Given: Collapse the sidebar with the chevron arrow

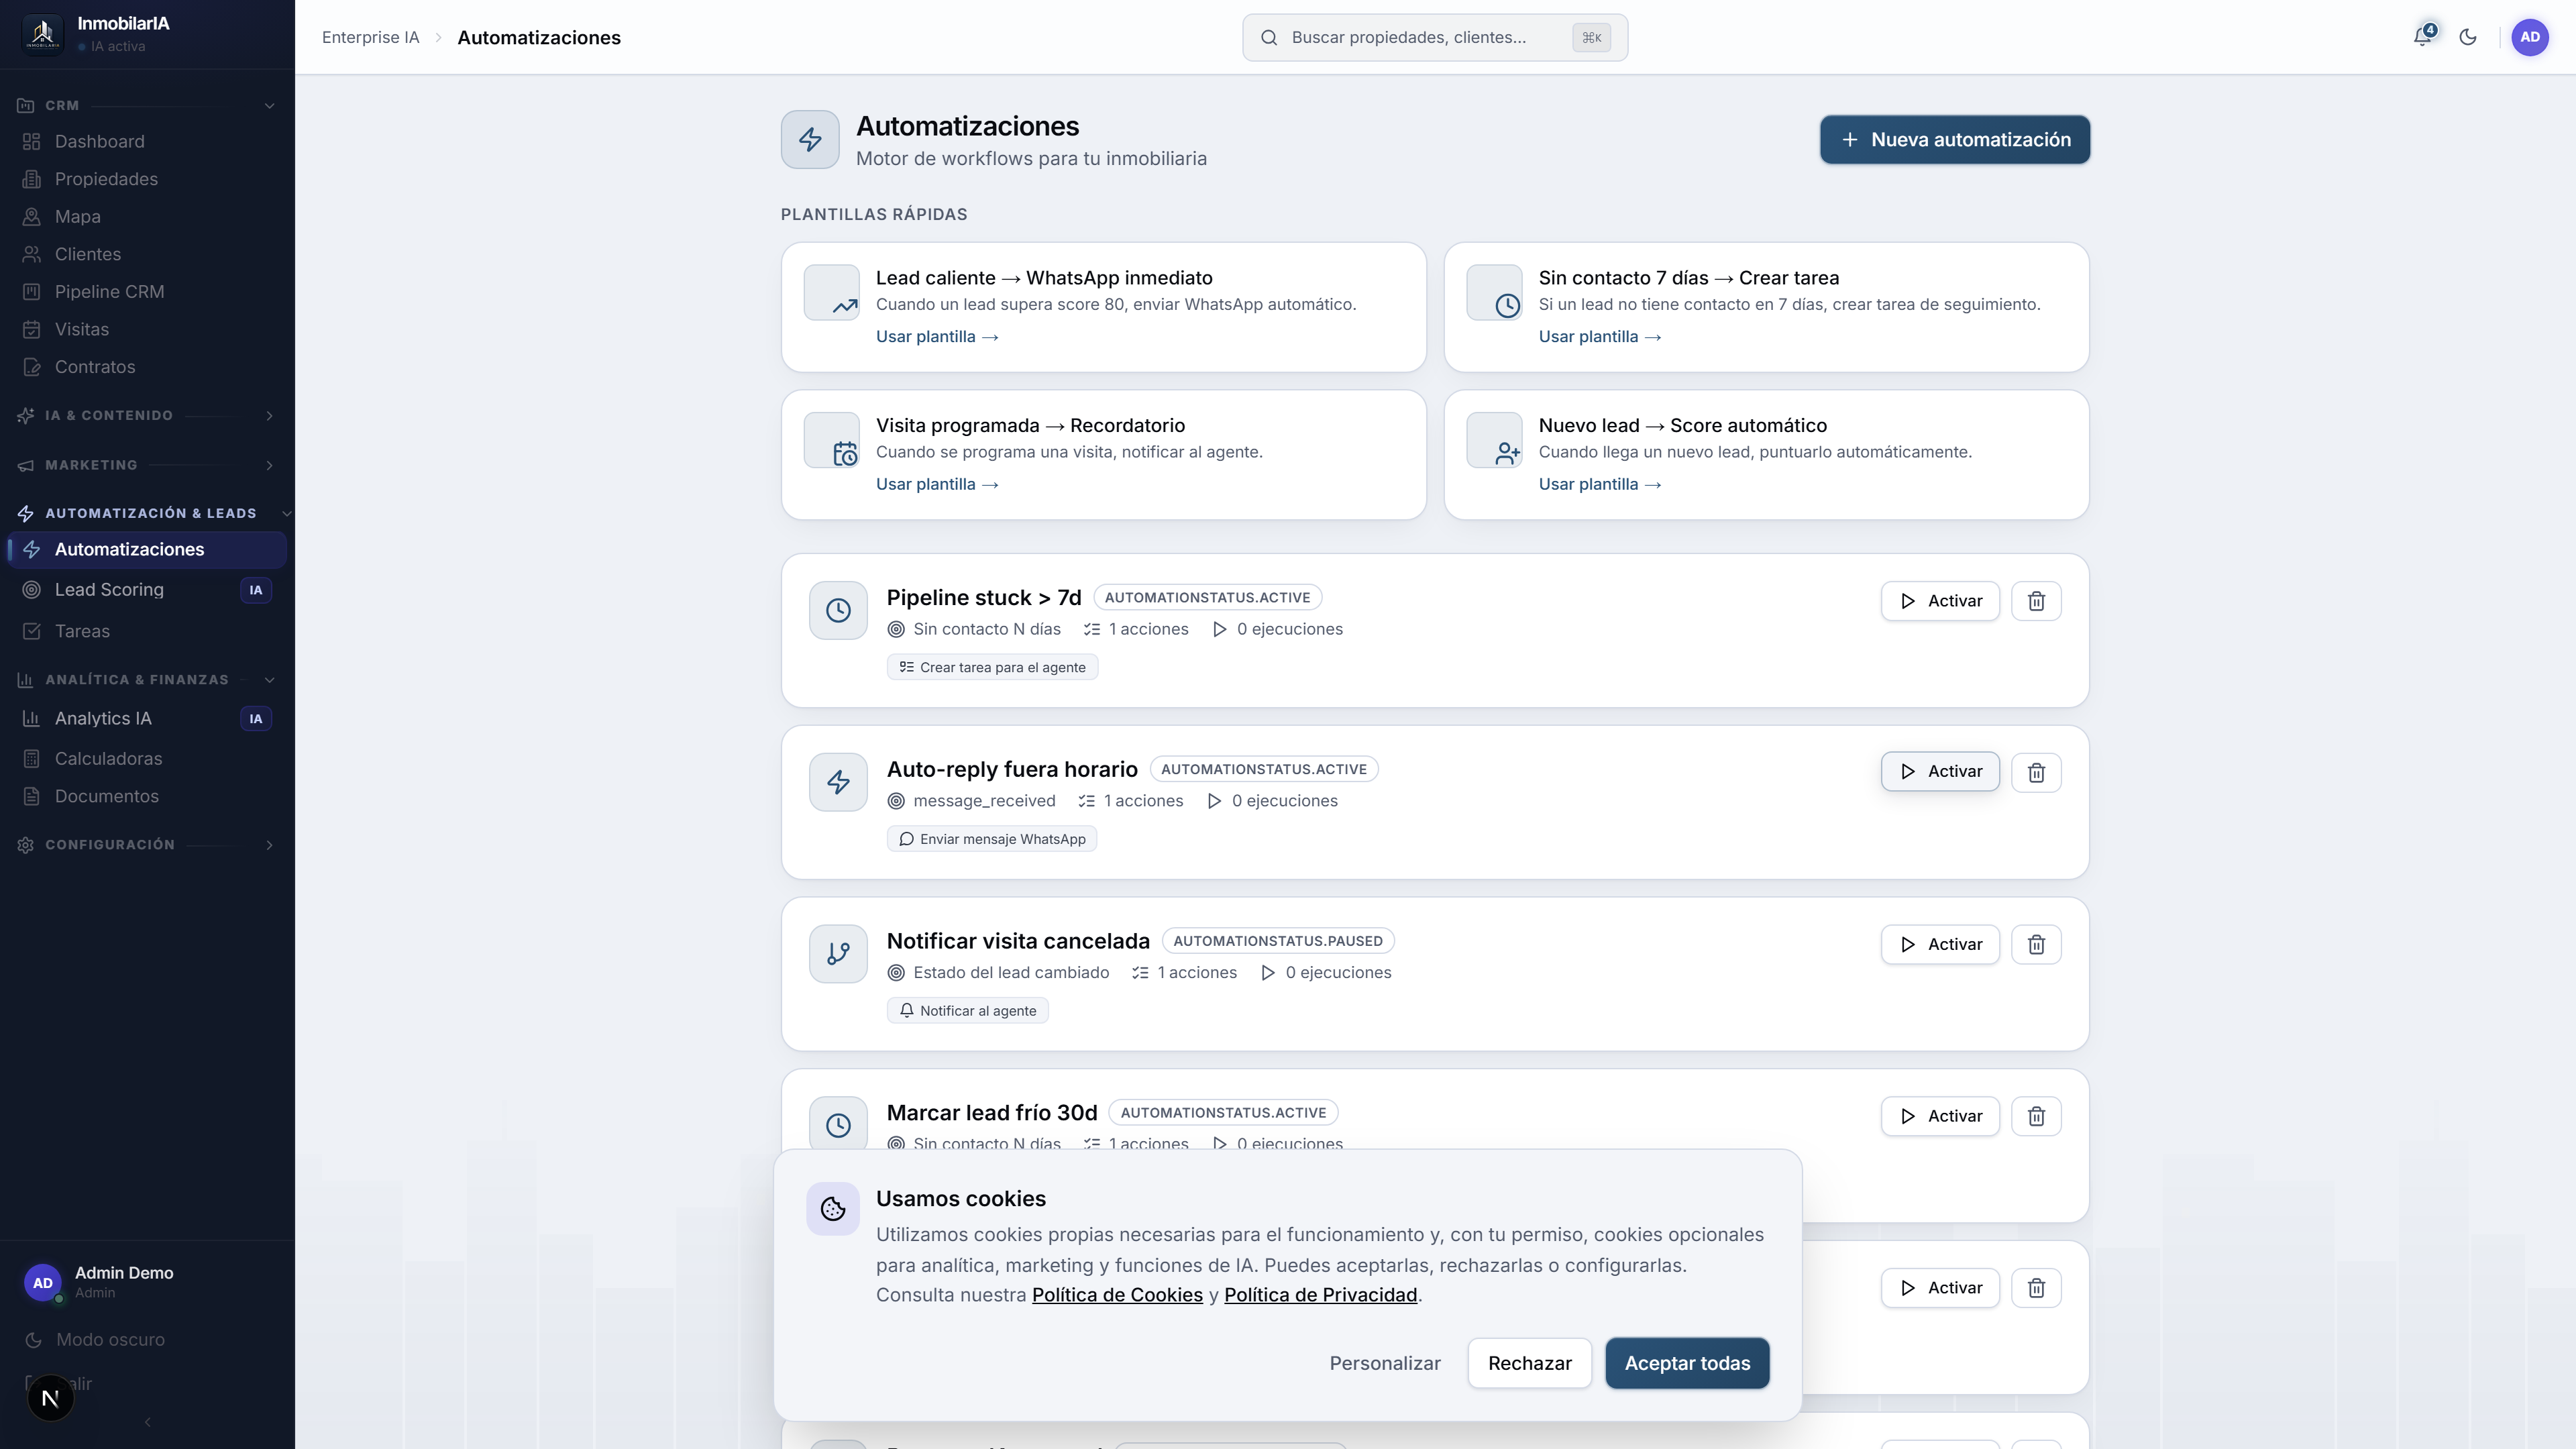Looking at the screenshot, I should (x=148, y=1422).
